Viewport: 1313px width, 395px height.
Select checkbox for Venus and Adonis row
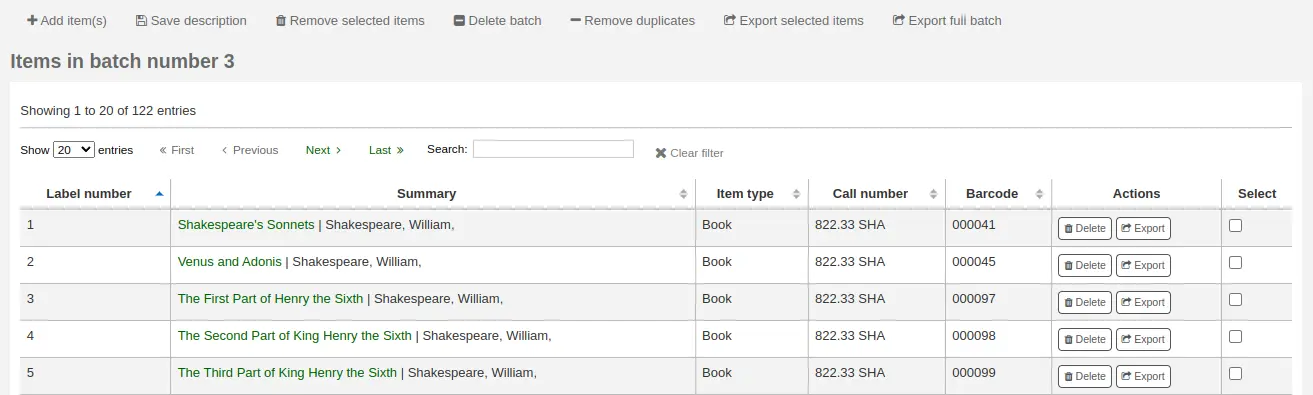pos(1235,263)
